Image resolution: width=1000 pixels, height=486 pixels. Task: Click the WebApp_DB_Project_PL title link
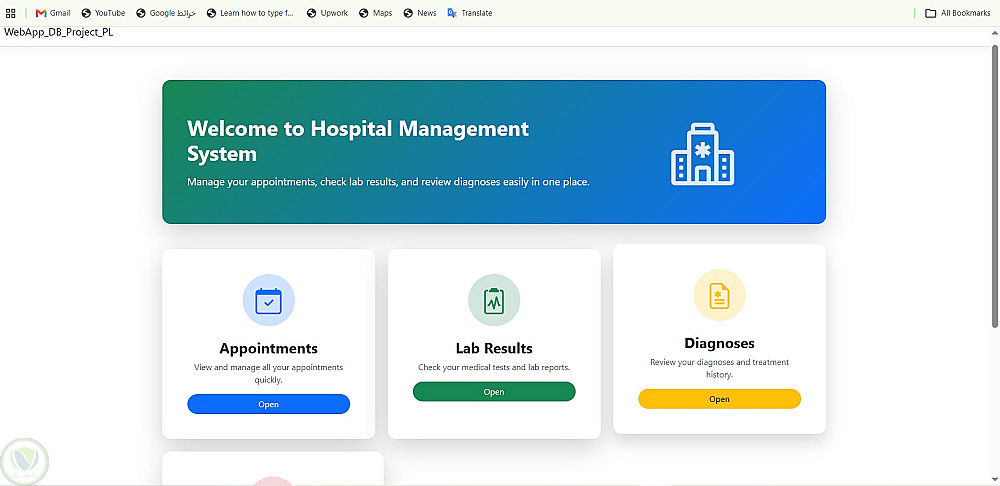click(x=59, y=33)
